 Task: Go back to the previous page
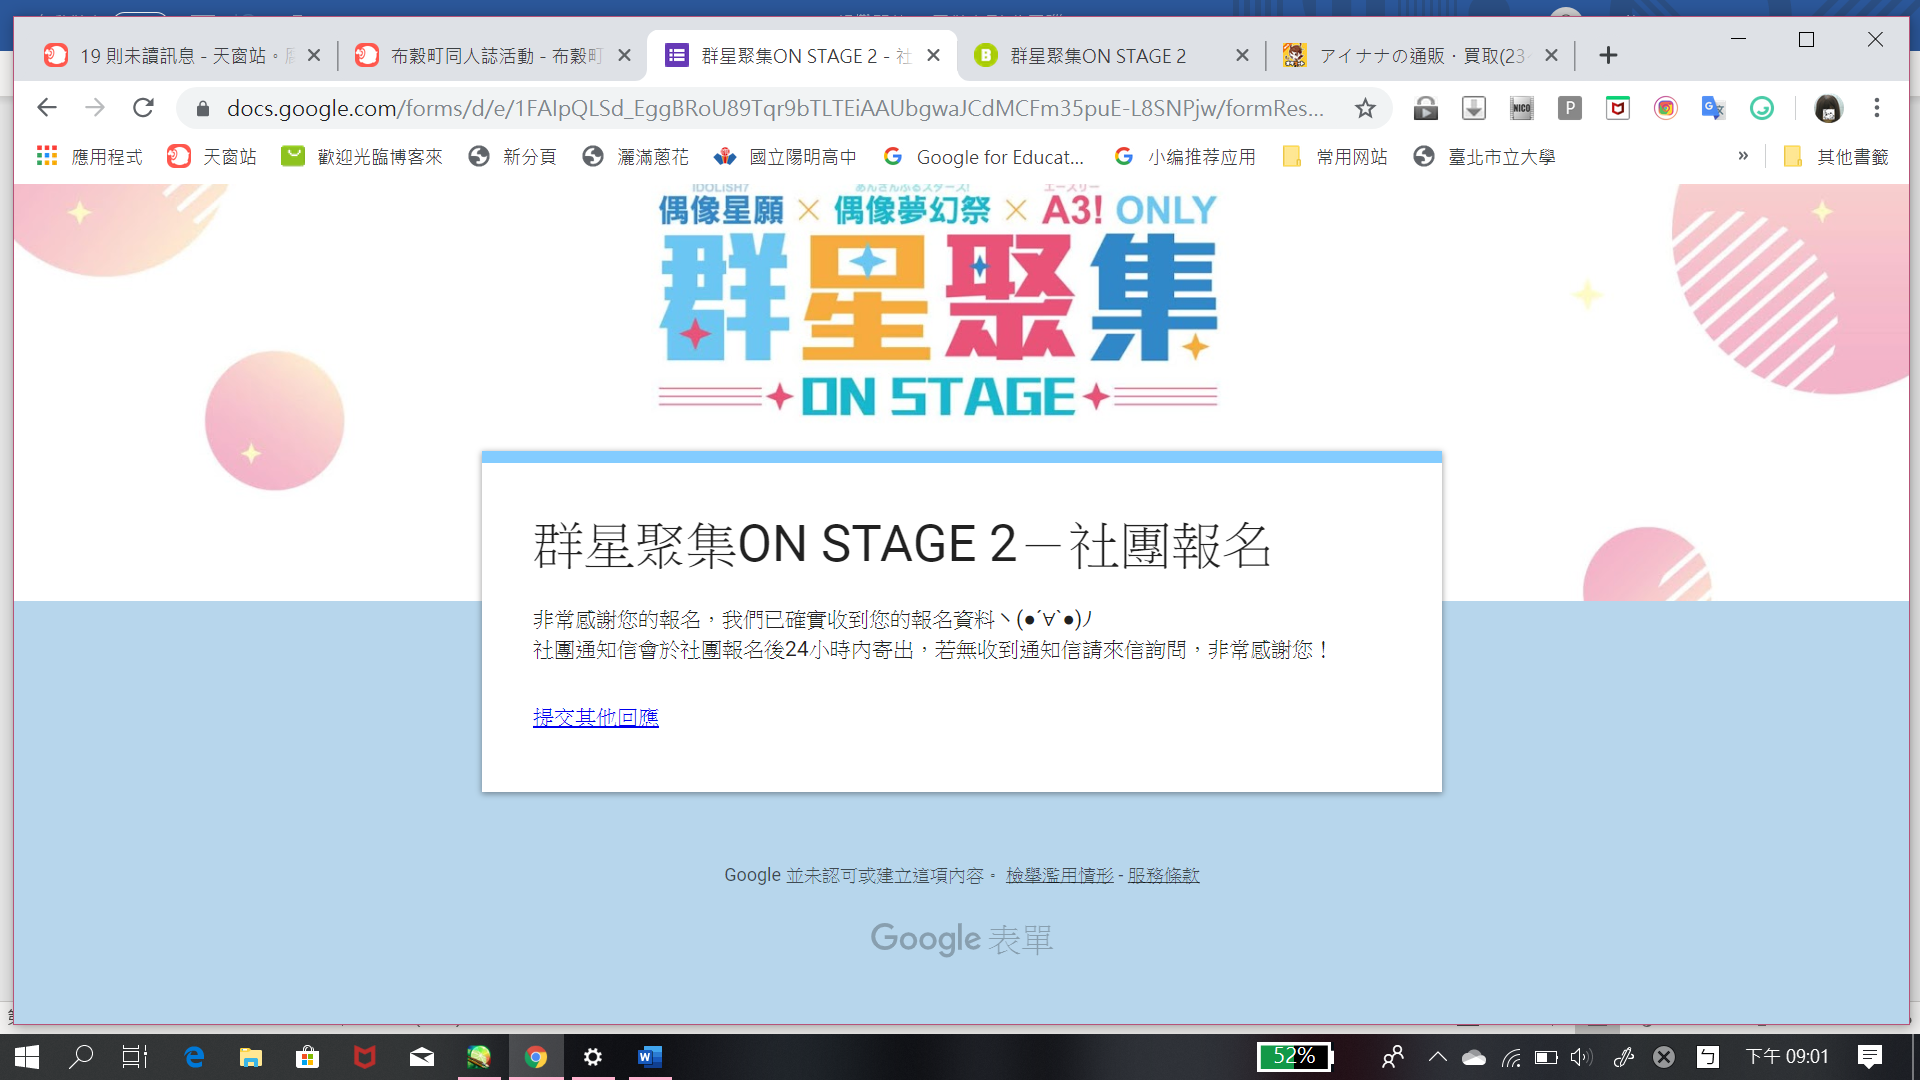coord(47,108)
